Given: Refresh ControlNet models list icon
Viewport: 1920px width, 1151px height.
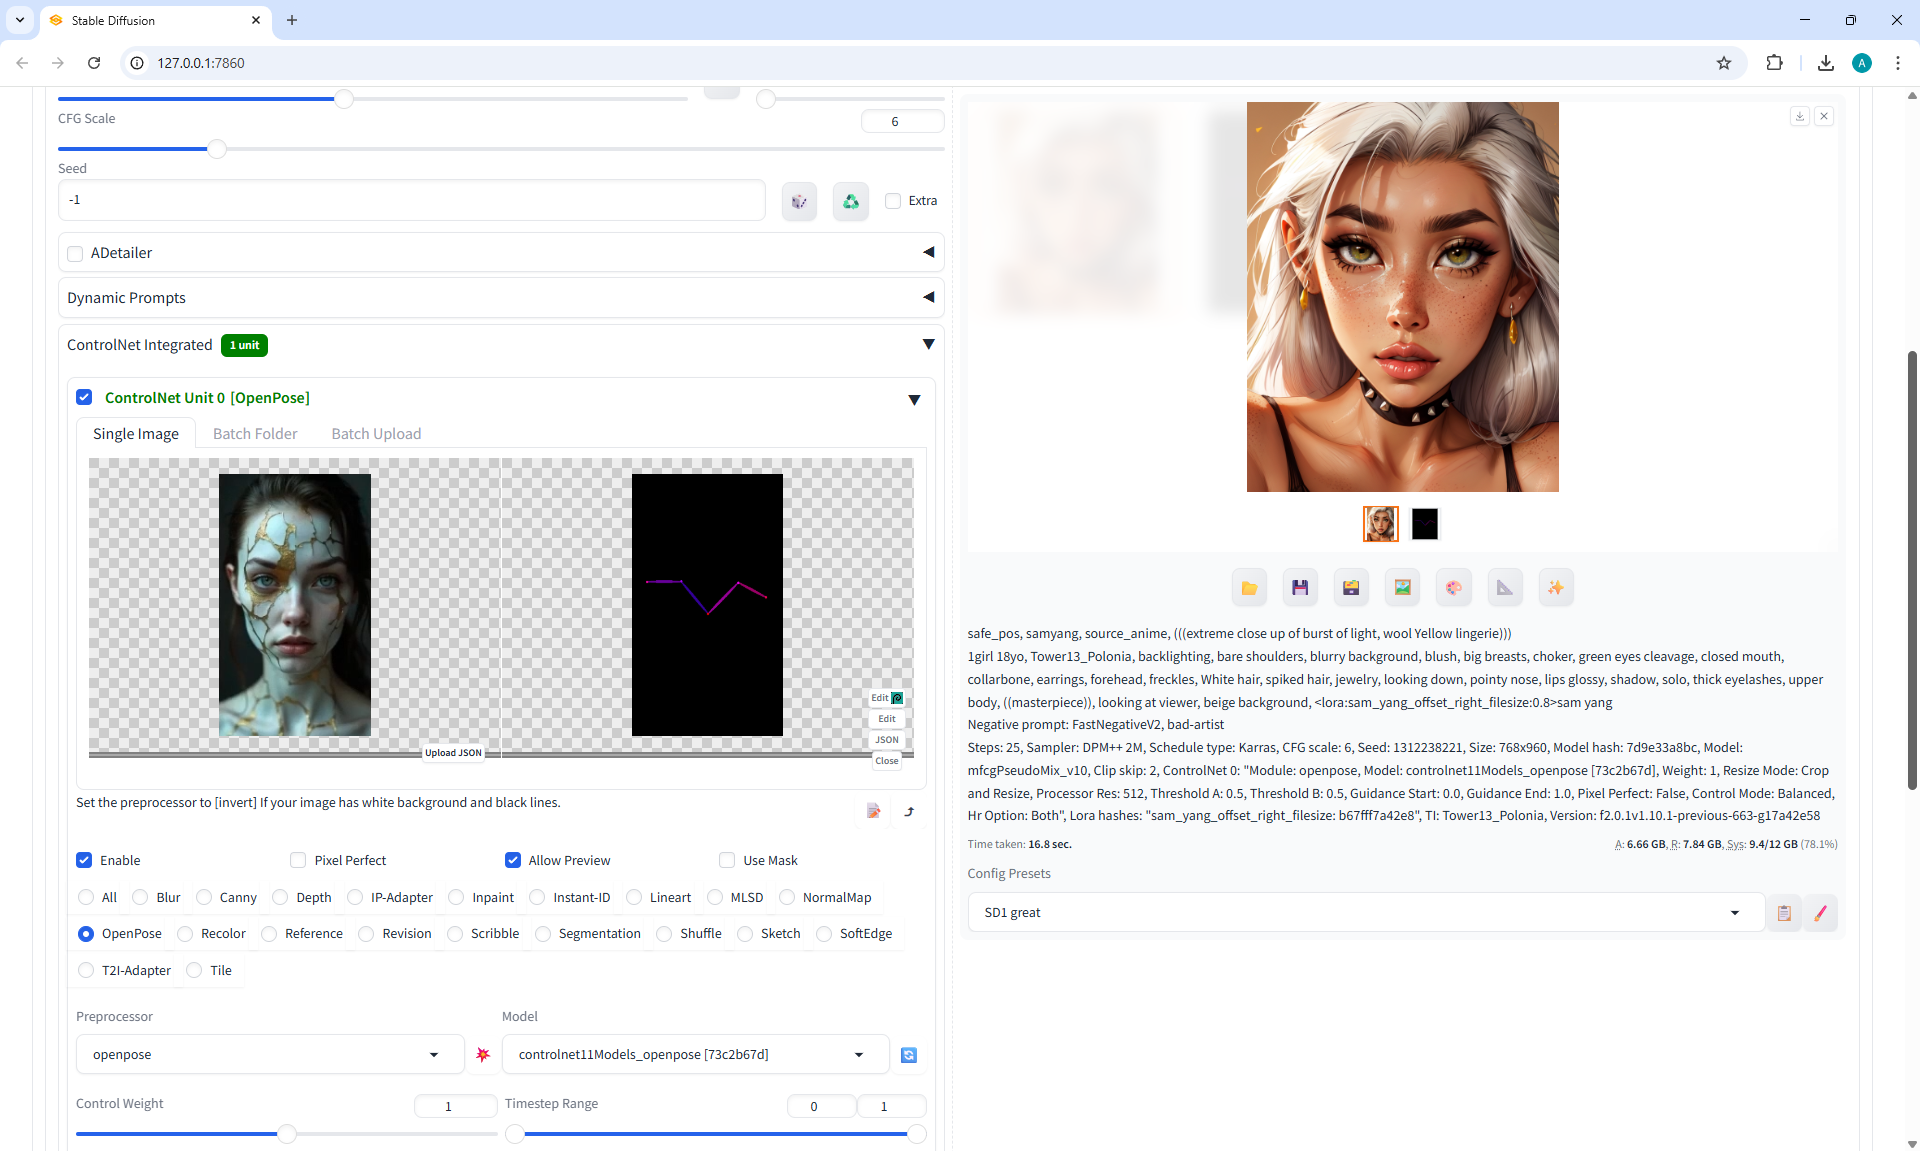Looking at the screenshot, I should [x=908, y=1055].
